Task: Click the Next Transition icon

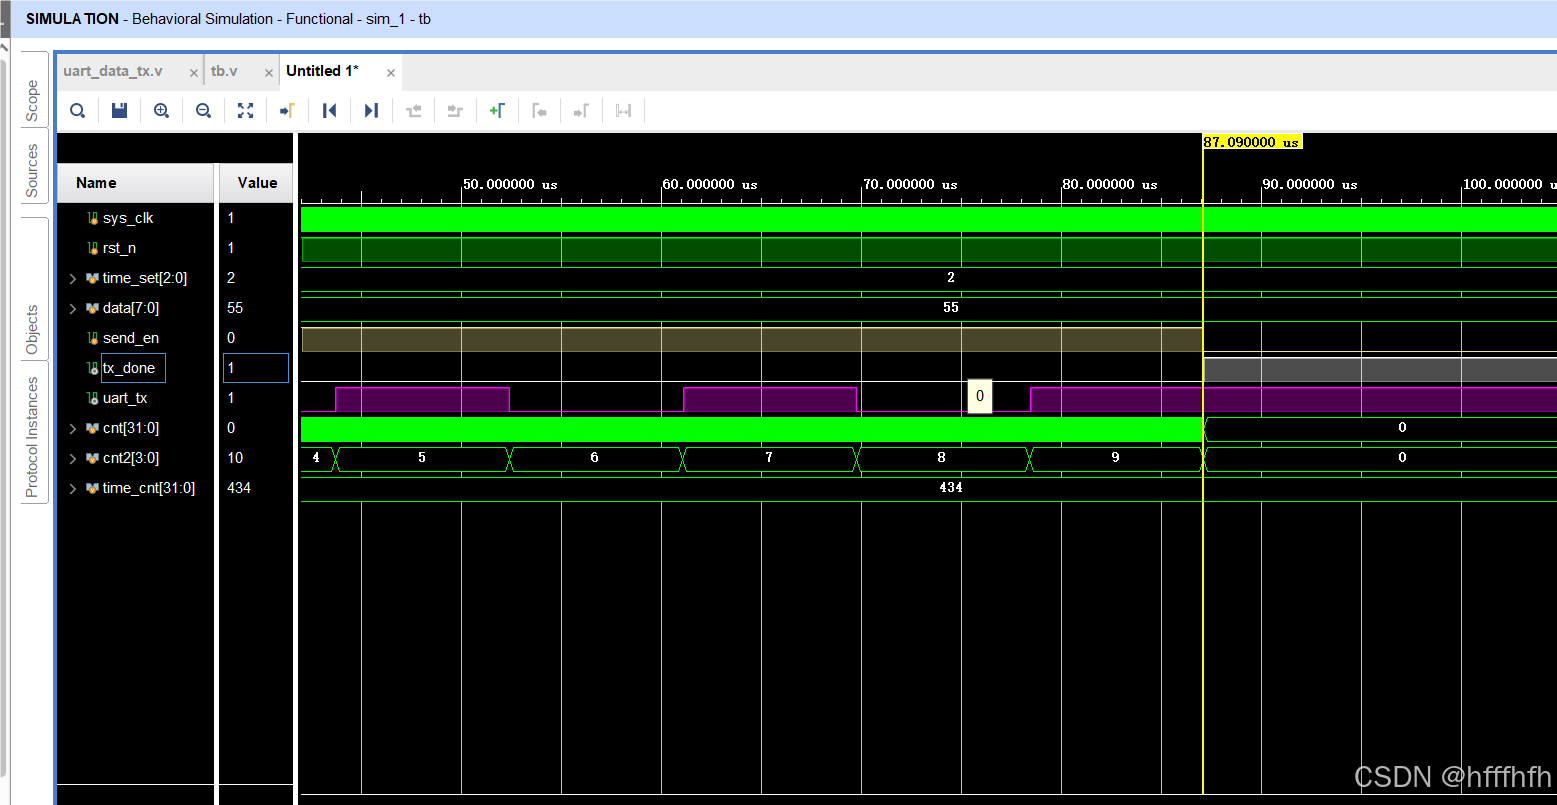Action: [455, 110]
